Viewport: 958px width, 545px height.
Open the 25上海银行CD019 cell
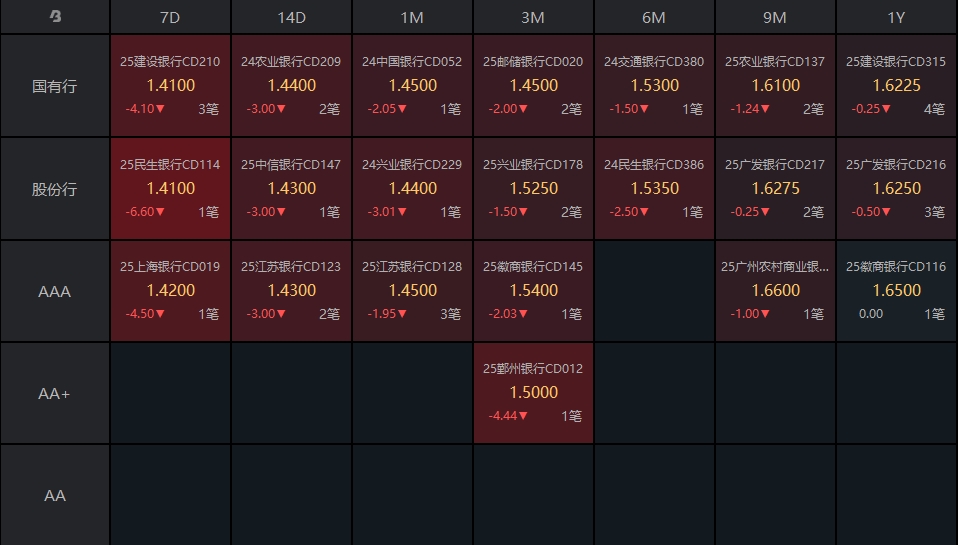pos(170,291)
